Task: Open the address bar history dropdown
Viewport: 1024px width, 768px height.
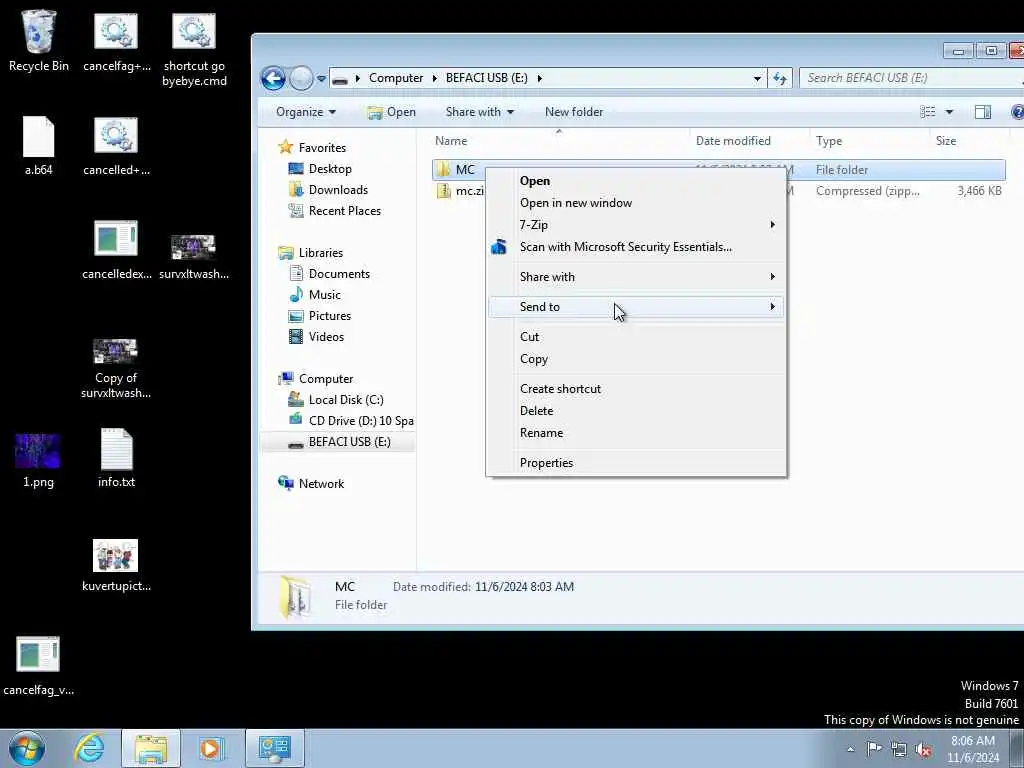Action: (x=757, y=78)
